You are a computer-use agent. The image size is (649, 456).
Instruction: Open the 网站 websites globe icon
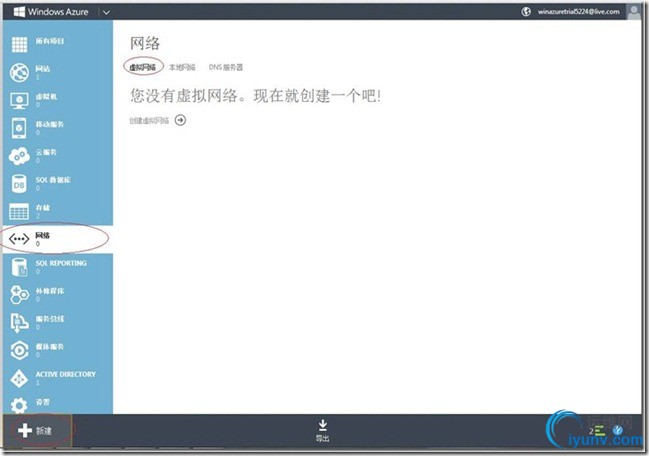[19, 72]
